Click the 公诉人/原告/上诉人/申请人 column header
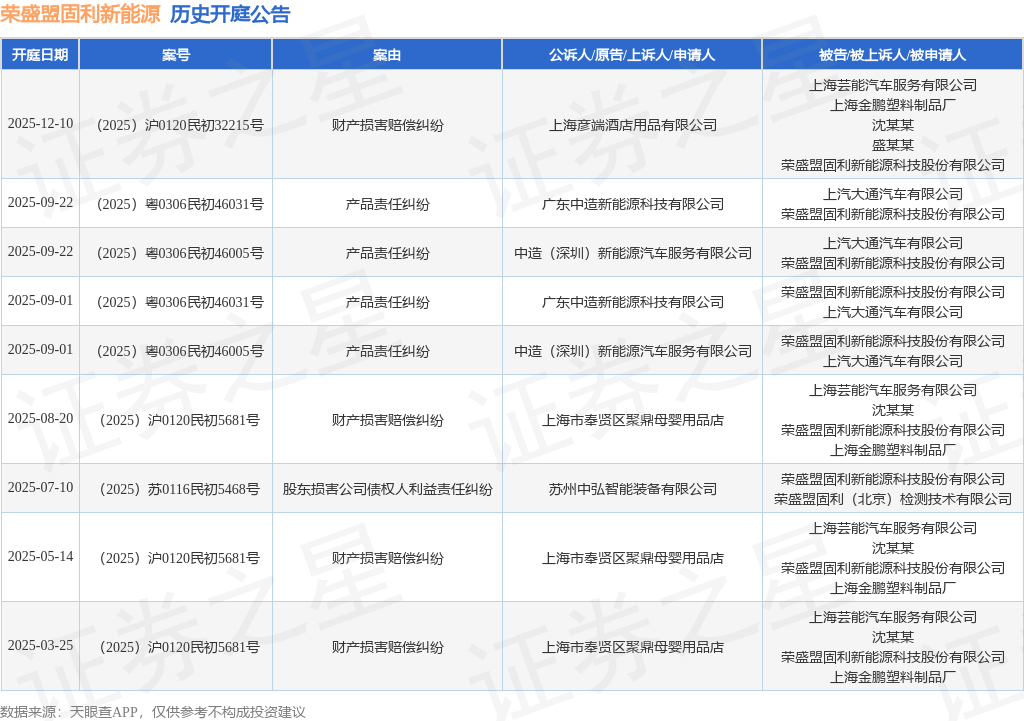Image resolution: width=1024 pixels, height=721 pixels. tap(632, 55)
